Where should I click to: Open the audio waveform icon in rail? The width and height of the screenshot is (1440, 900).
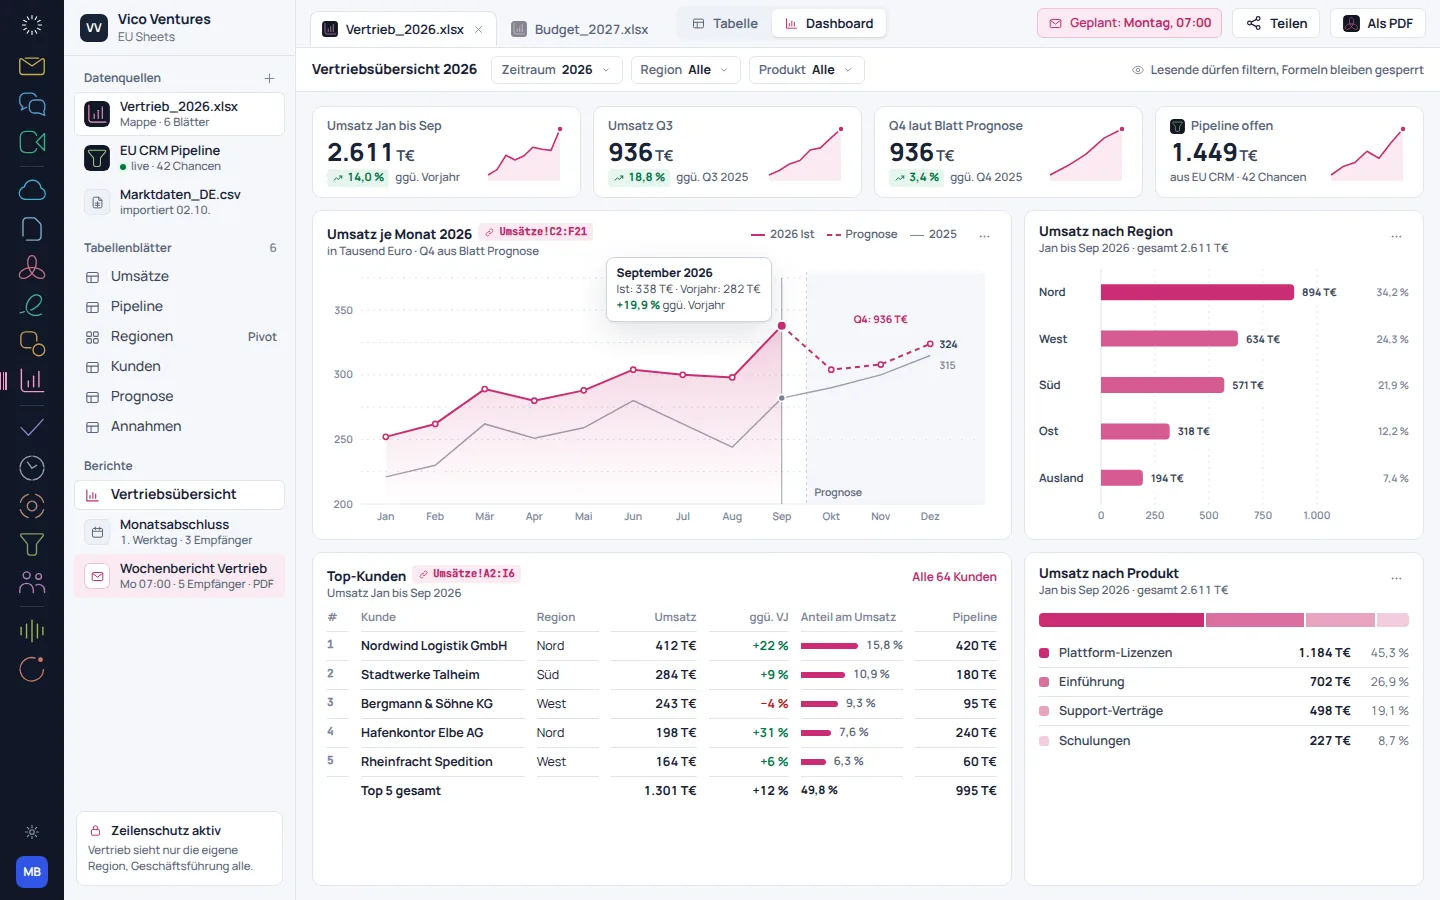(32, 630)
